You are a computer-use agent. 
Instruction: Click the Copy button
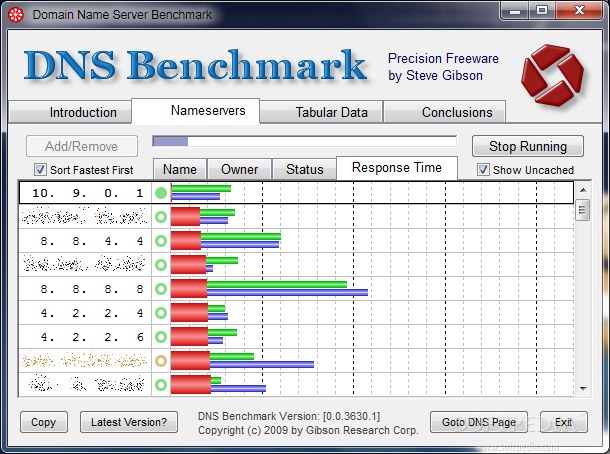pos(44,422)
